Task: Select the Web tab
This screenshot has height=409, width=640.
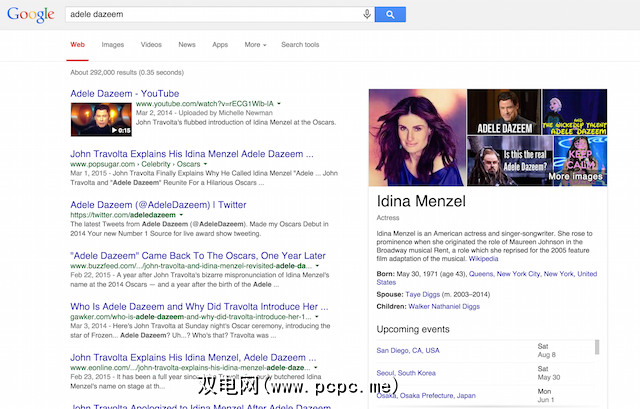Action: pos(78,44)
